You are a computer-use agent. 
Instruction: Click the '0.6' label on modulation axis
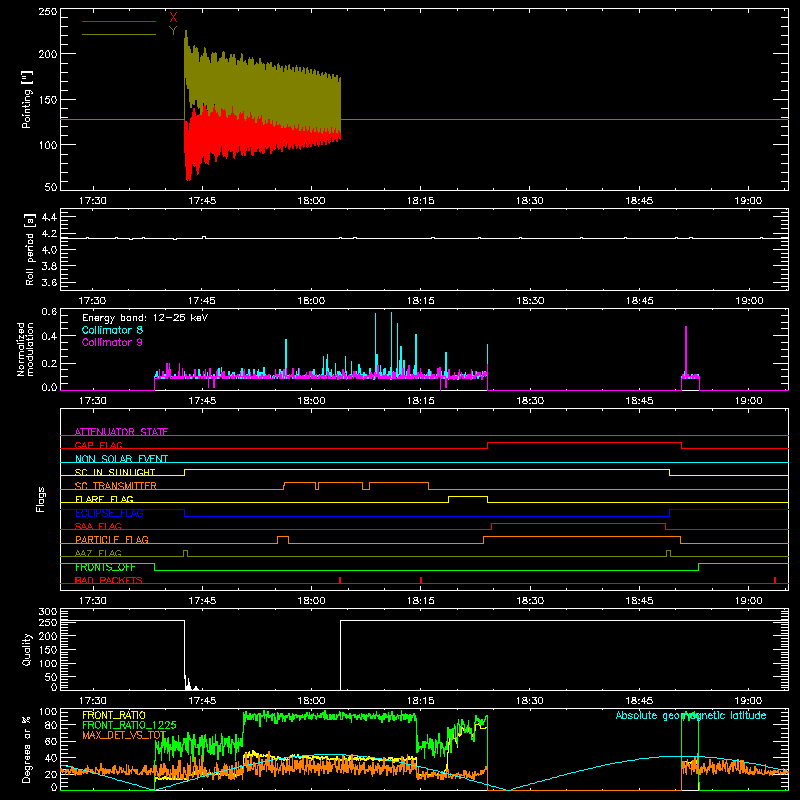click(x=49, y=312)
